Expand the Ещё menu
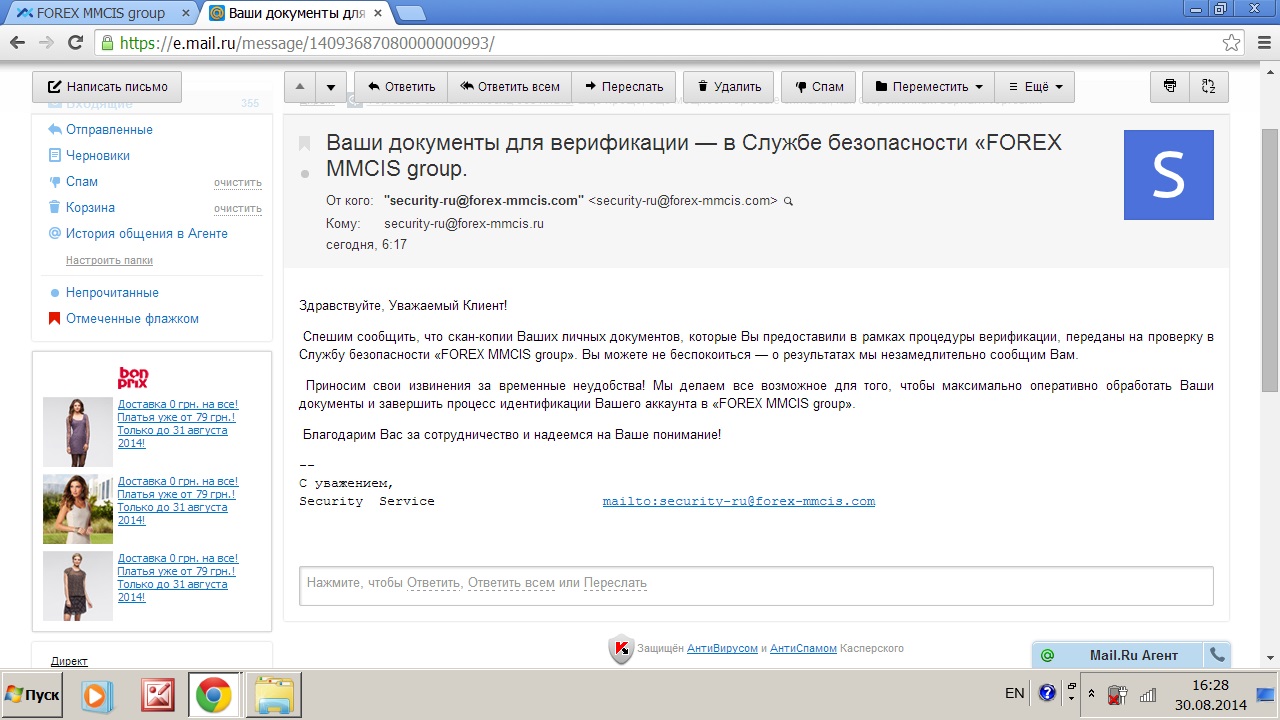Screen dimensions: 1280x720 (x=1035, y=86)
